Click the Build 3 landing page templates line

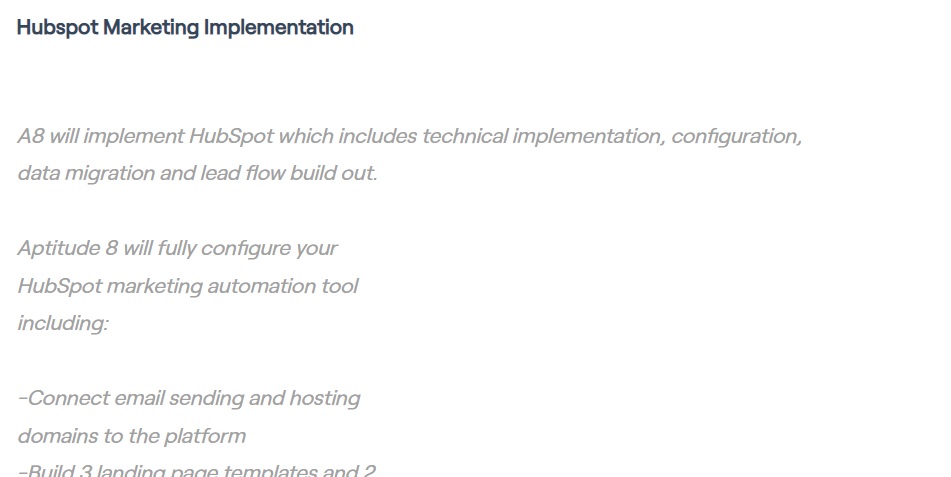coord(197,470)
